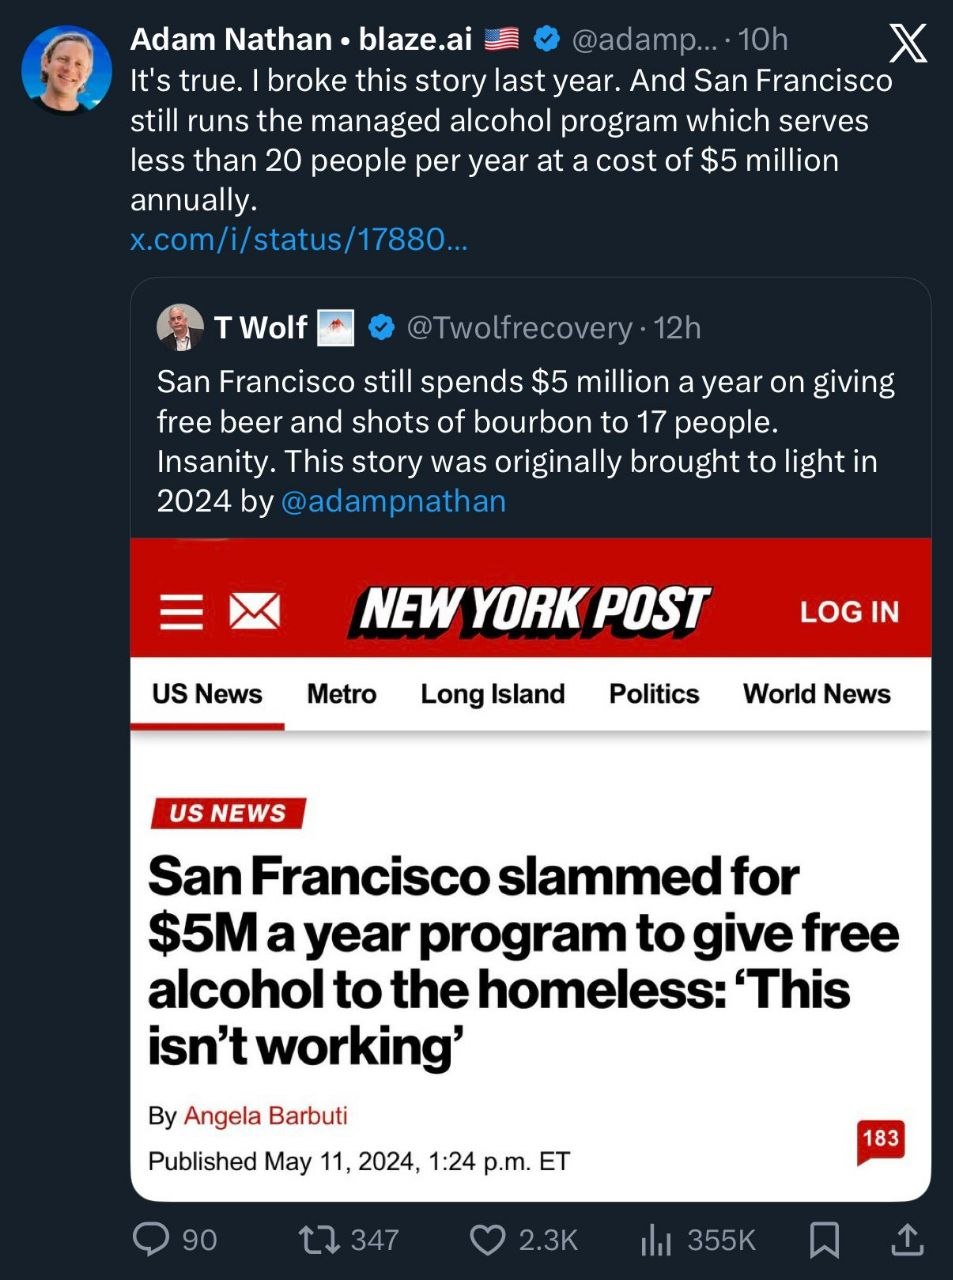
Task: View post analytics bar chart icon
Action: click(x=656, y=1241)
